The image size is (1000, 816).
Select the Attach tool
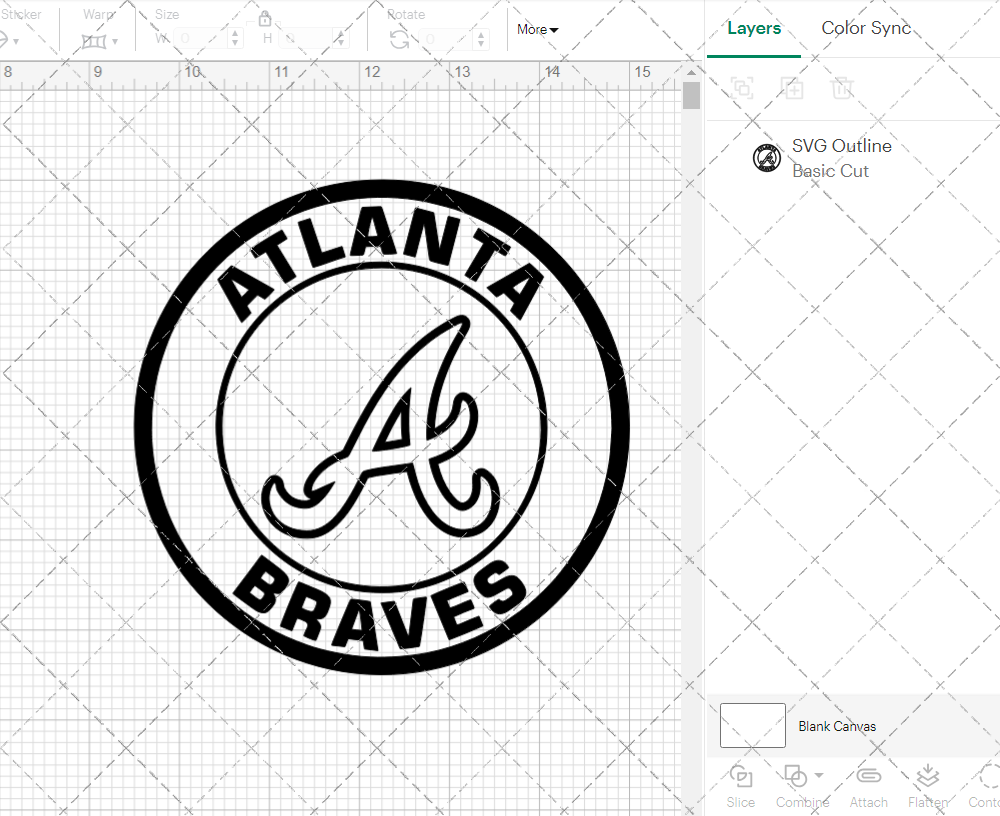click(868, 785)
